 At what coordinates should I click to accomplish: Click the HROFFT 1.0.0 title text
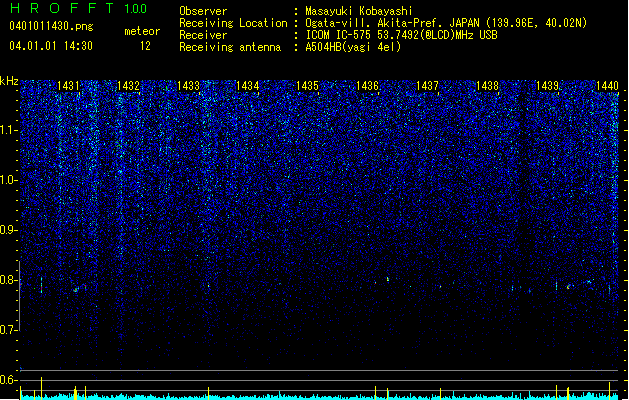[x=79, y=8]
